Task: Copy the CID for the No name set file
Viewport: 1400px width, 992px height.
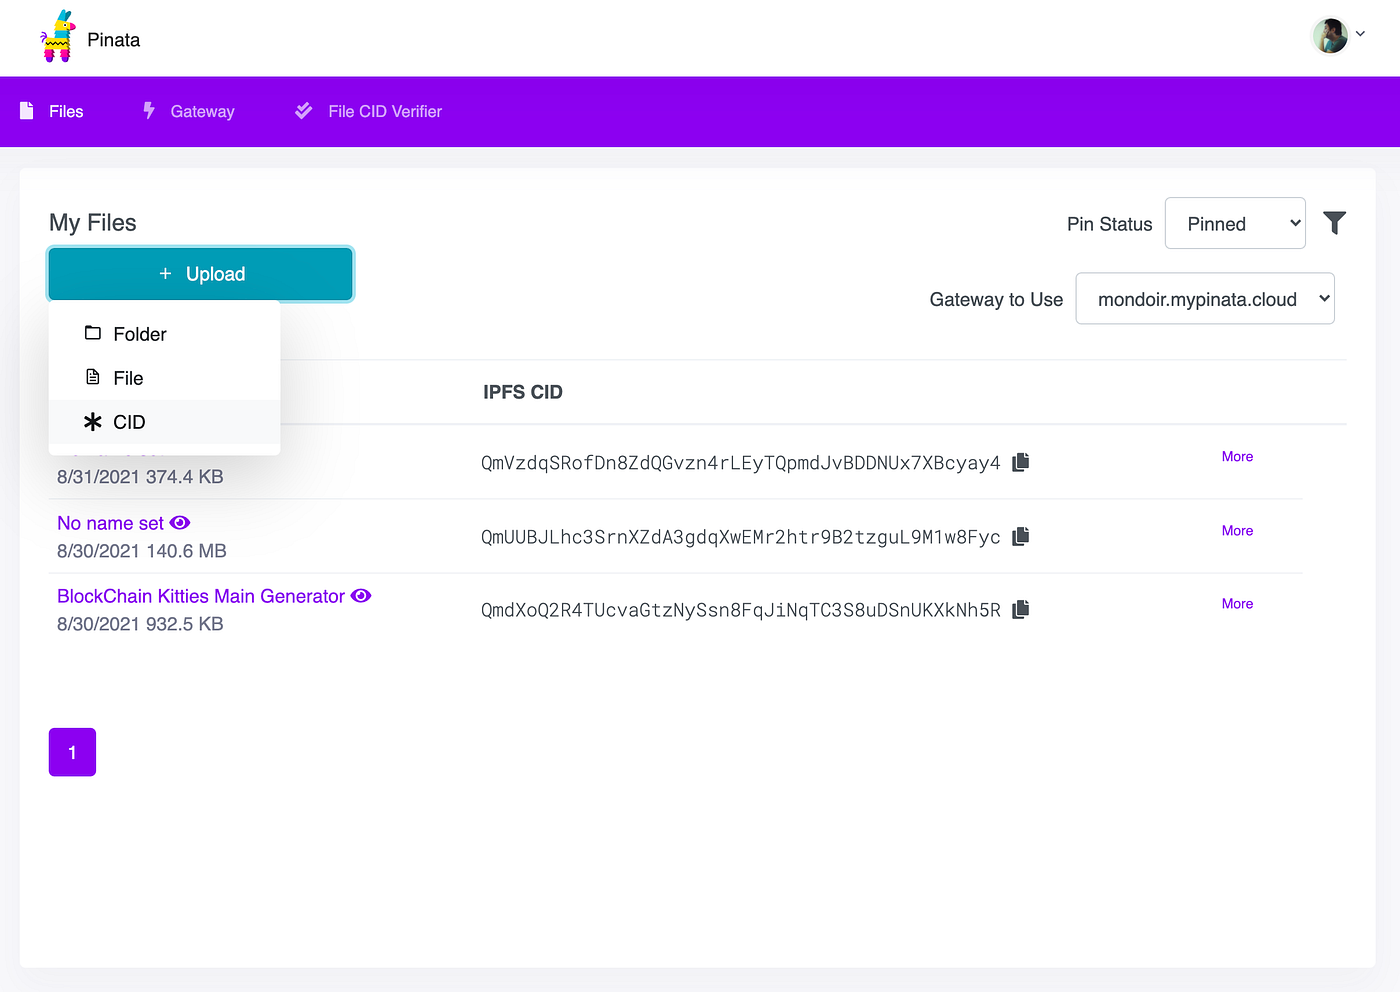Action: (1020, 536)
